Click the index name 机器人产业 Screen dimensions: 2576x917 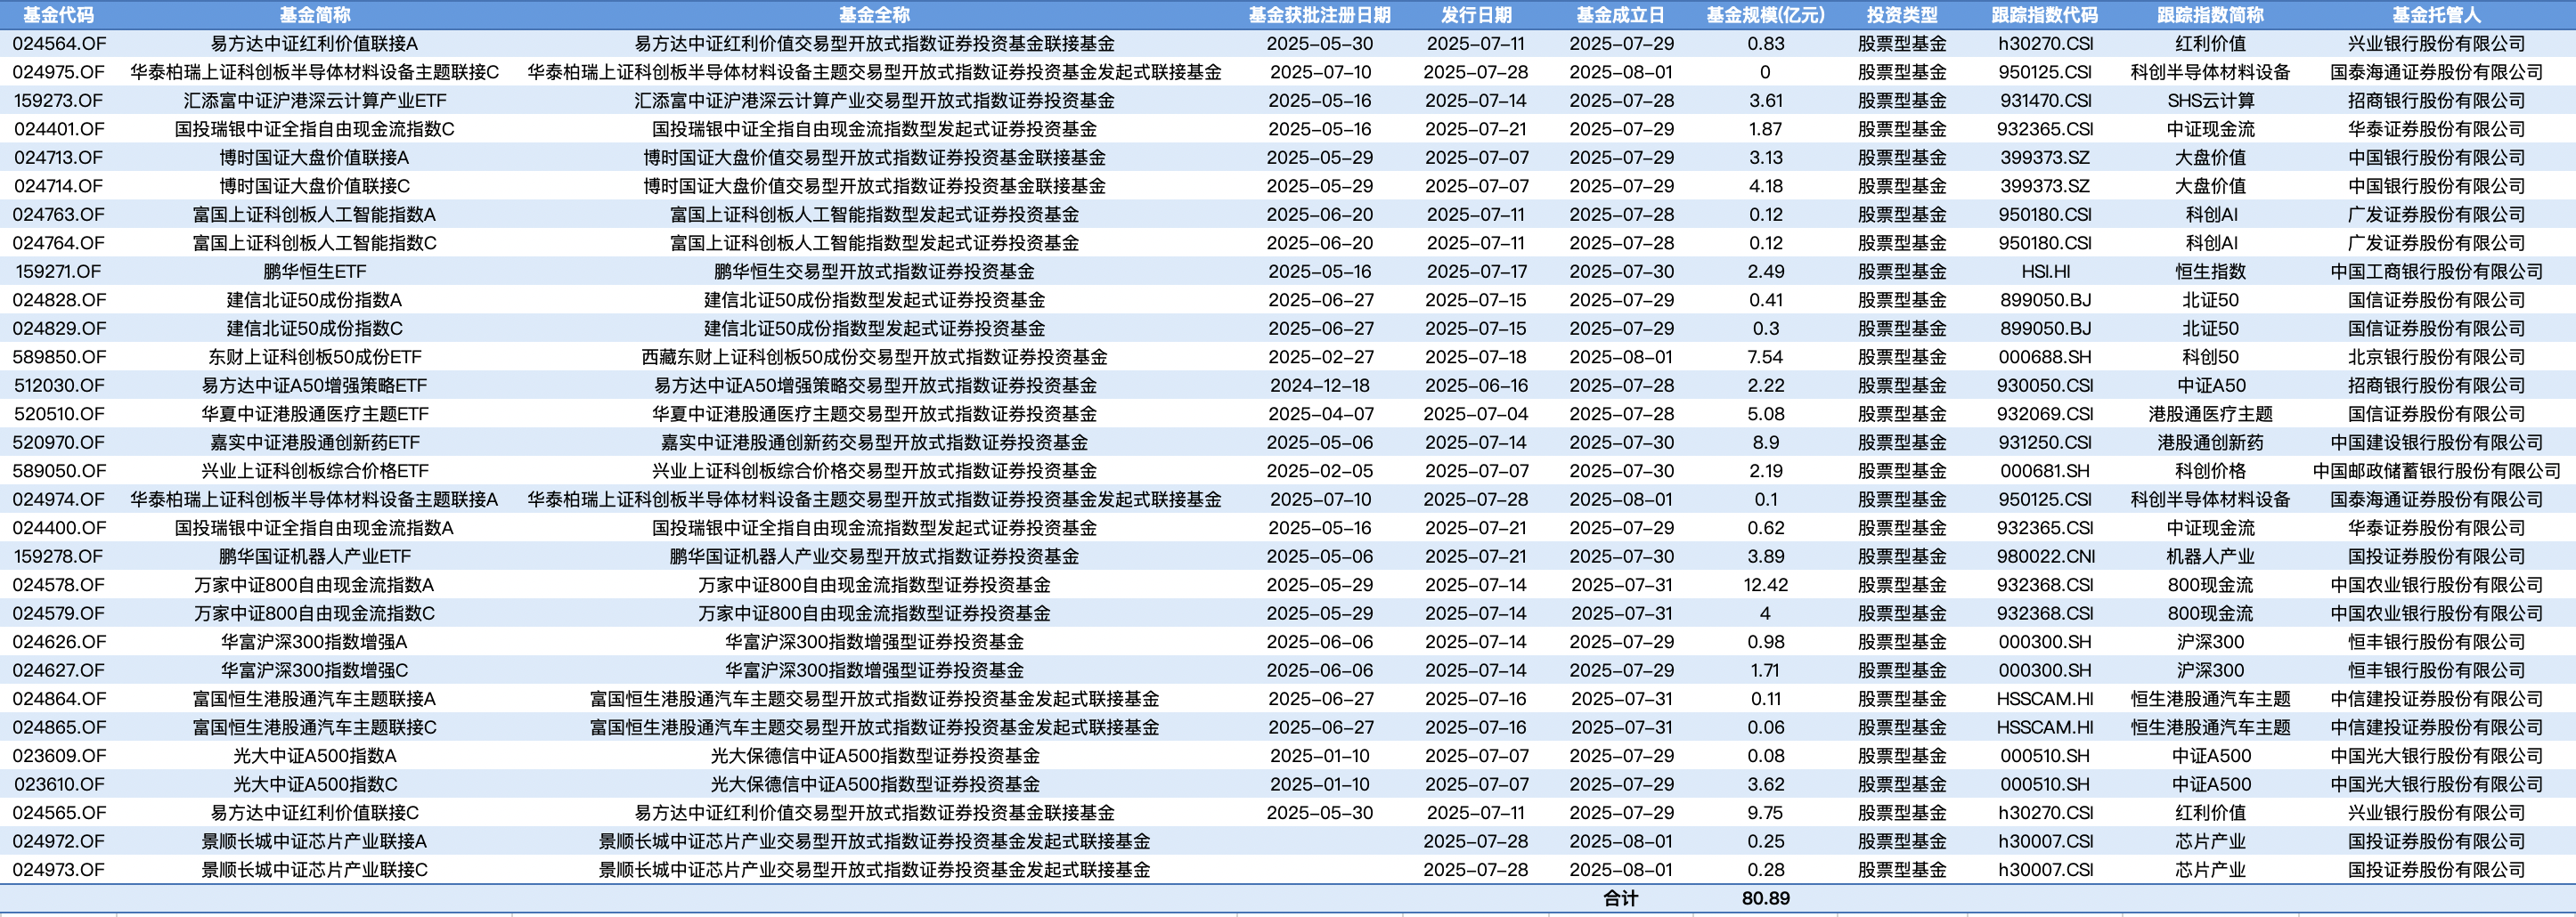click(2210, 557)
